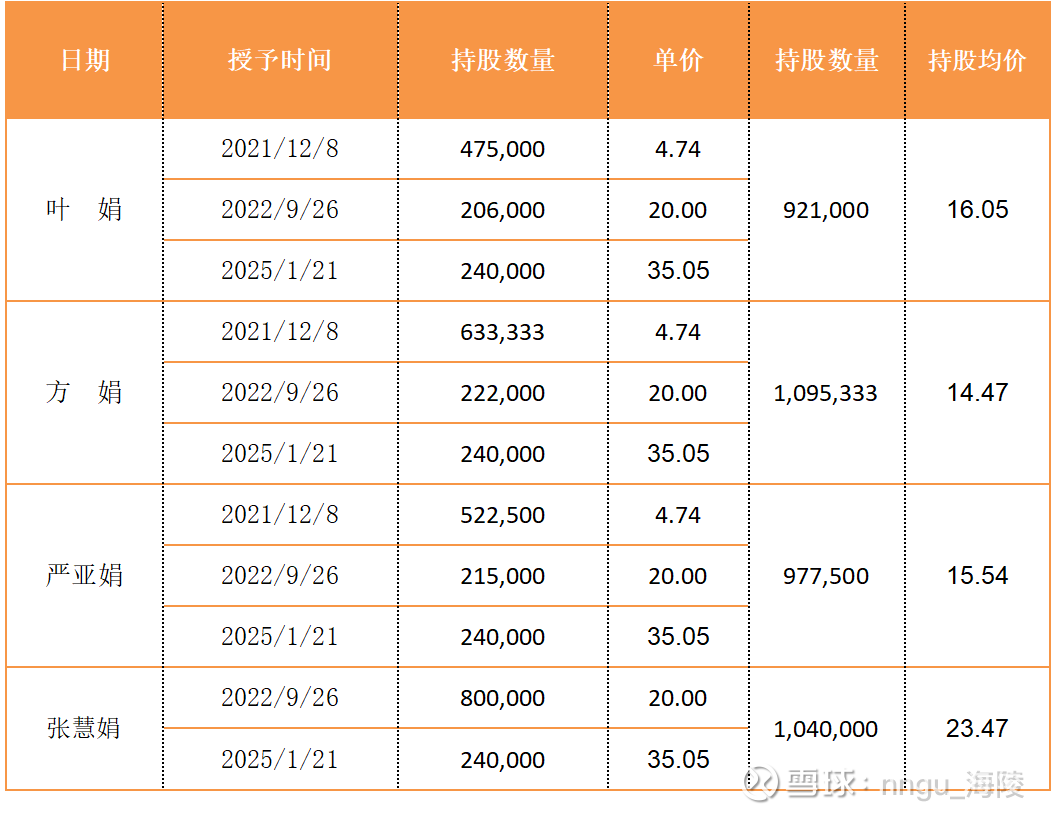Click the 475,000 shares cell
1055x816 pixels.
click(503, 150)
